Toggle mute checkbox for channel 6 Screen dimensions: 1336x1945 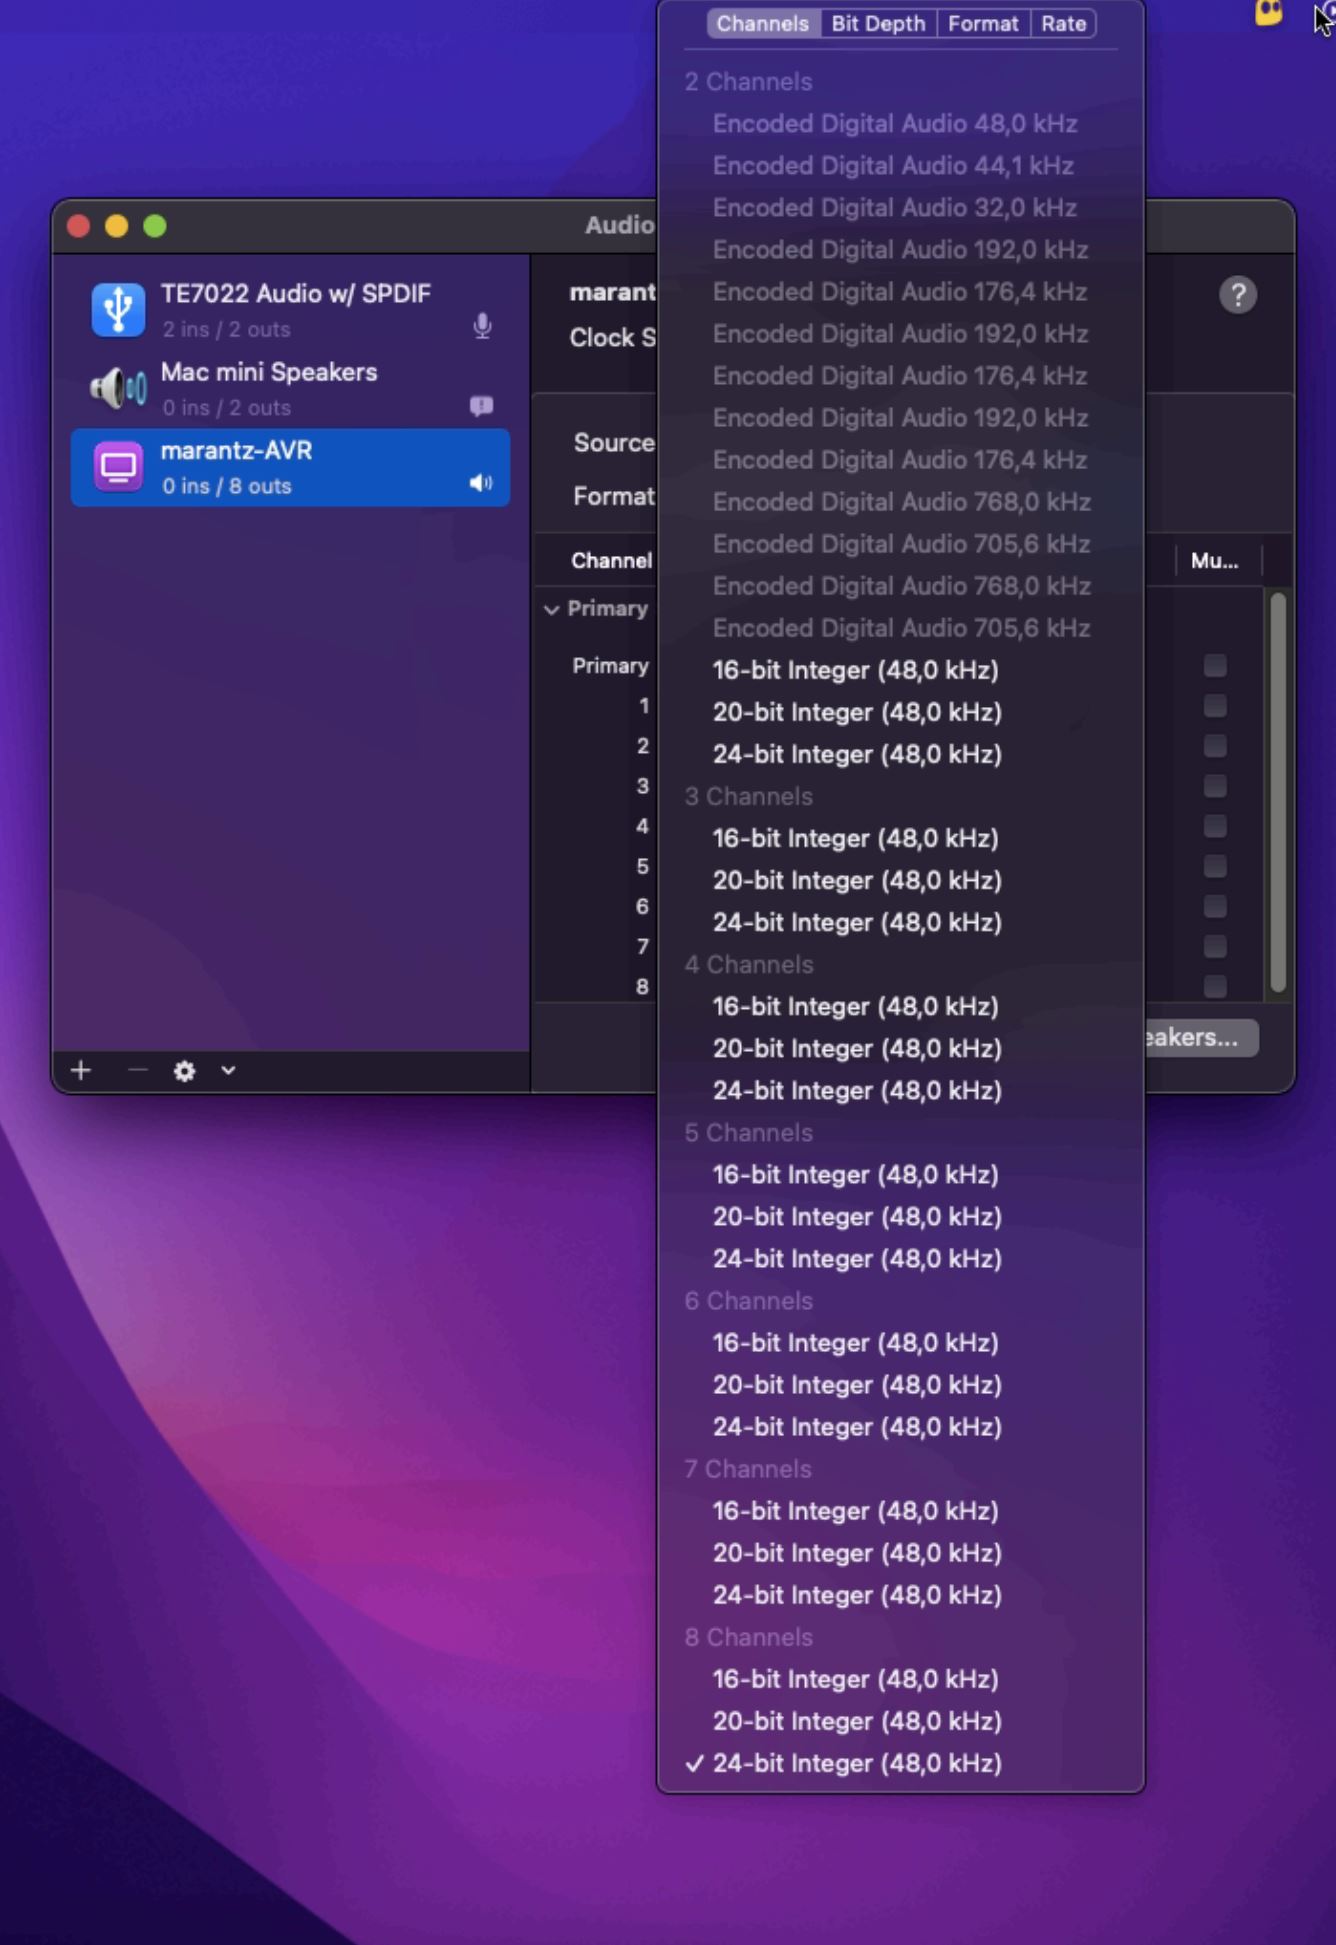pyautogui.click(x=1215, y=906)
